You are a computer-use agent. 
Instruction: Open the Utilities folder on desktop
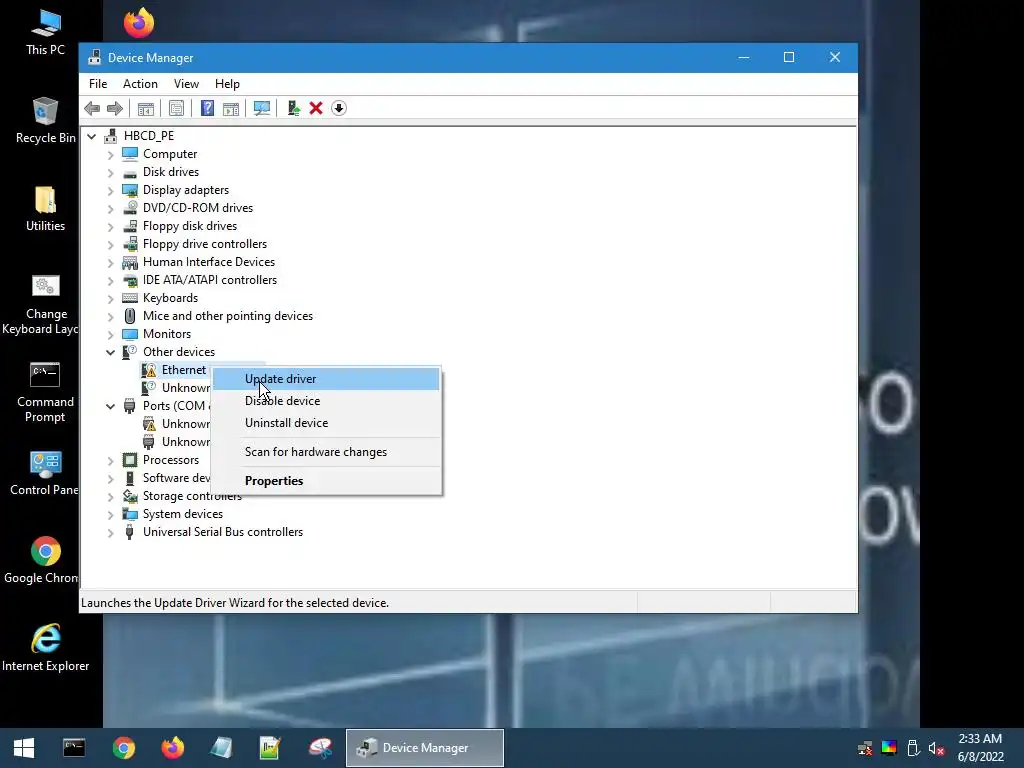[x=45, y=209]
